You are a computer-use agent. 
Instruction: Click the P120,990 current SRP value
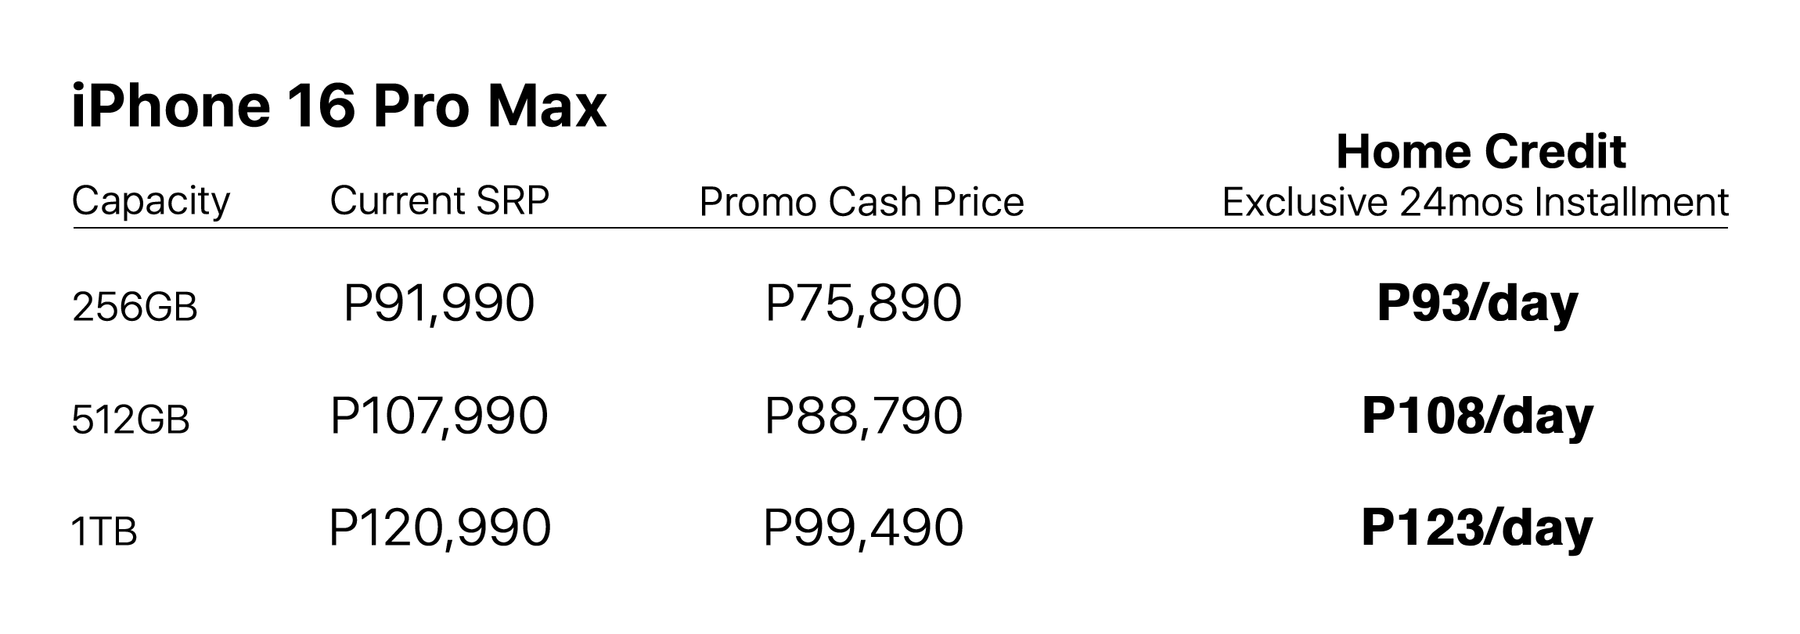click(439, 528)
